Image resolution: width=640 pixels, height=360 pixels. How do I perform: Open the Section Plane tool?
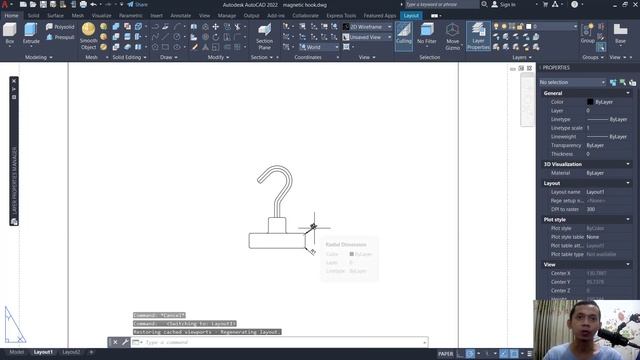pyautogui.click(x=264, y=36)
